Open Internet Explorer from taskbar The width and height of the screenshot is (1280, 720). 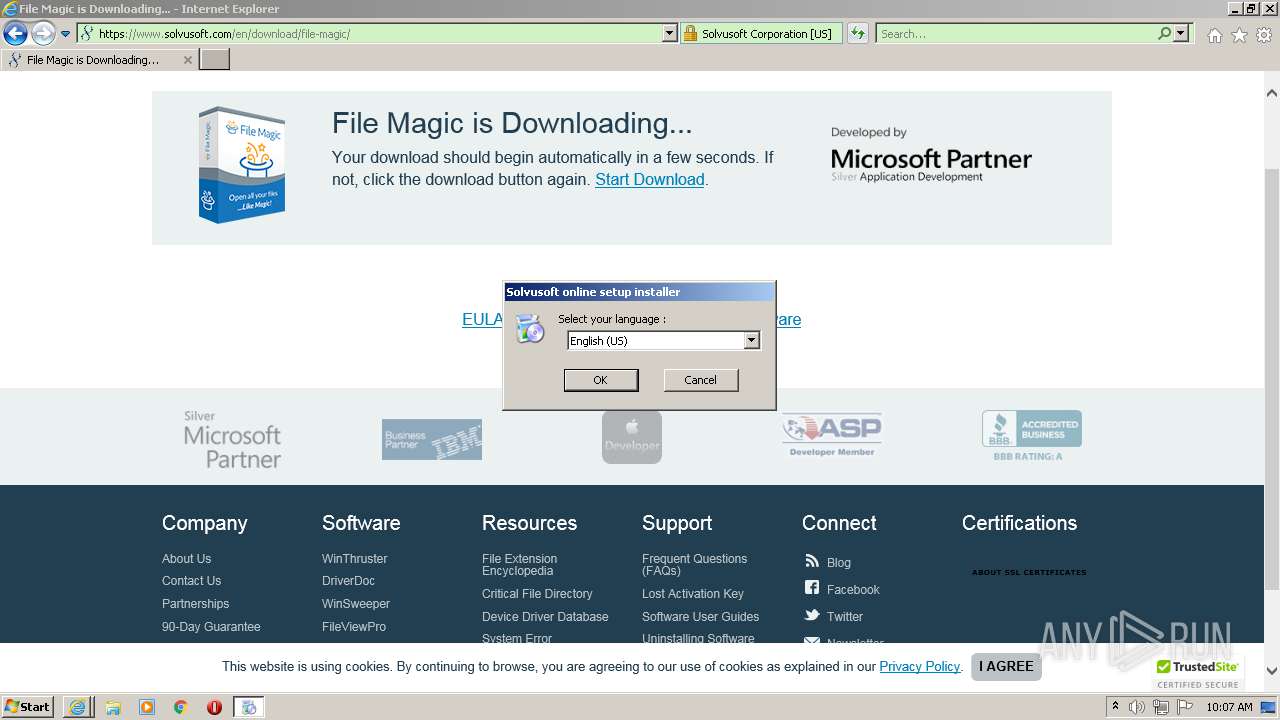point(77,707)
